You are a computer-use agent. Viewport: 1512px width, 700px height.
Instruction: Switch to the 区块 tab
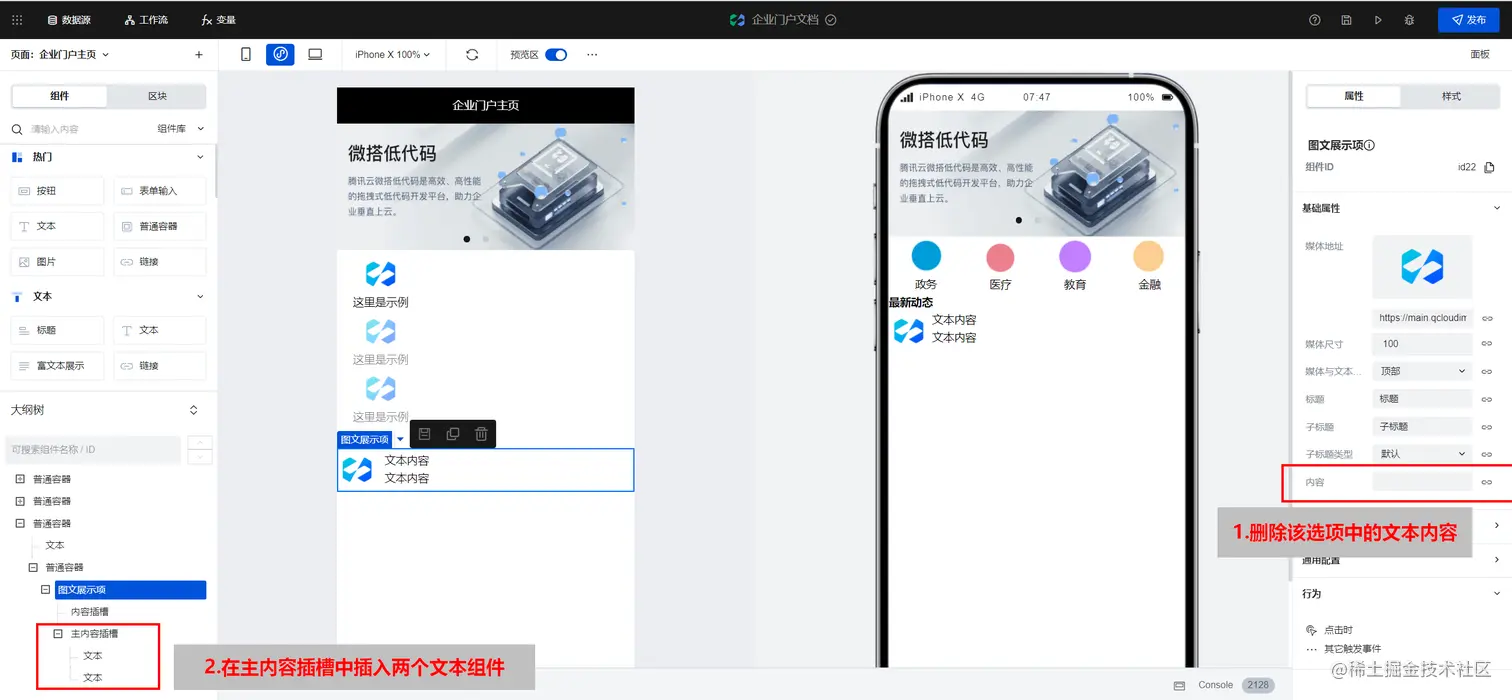(x=157, y=96)
